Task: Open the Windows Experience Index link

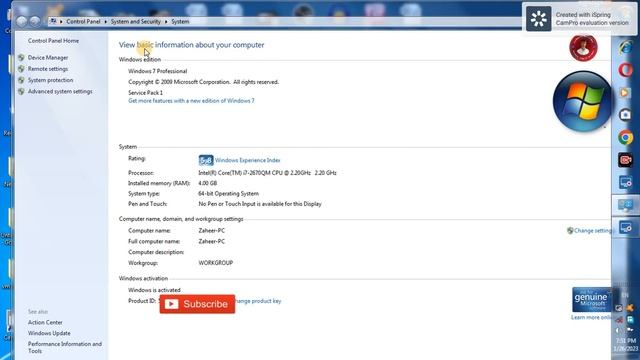Action: point(247,160)
